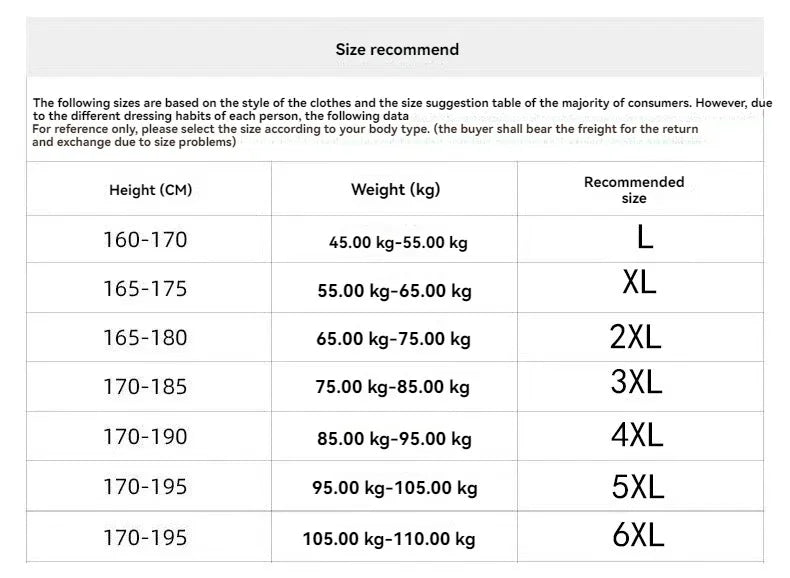Choose the 5XL recommended size
This screenshot has height=578, width=790.
[637, 487]
